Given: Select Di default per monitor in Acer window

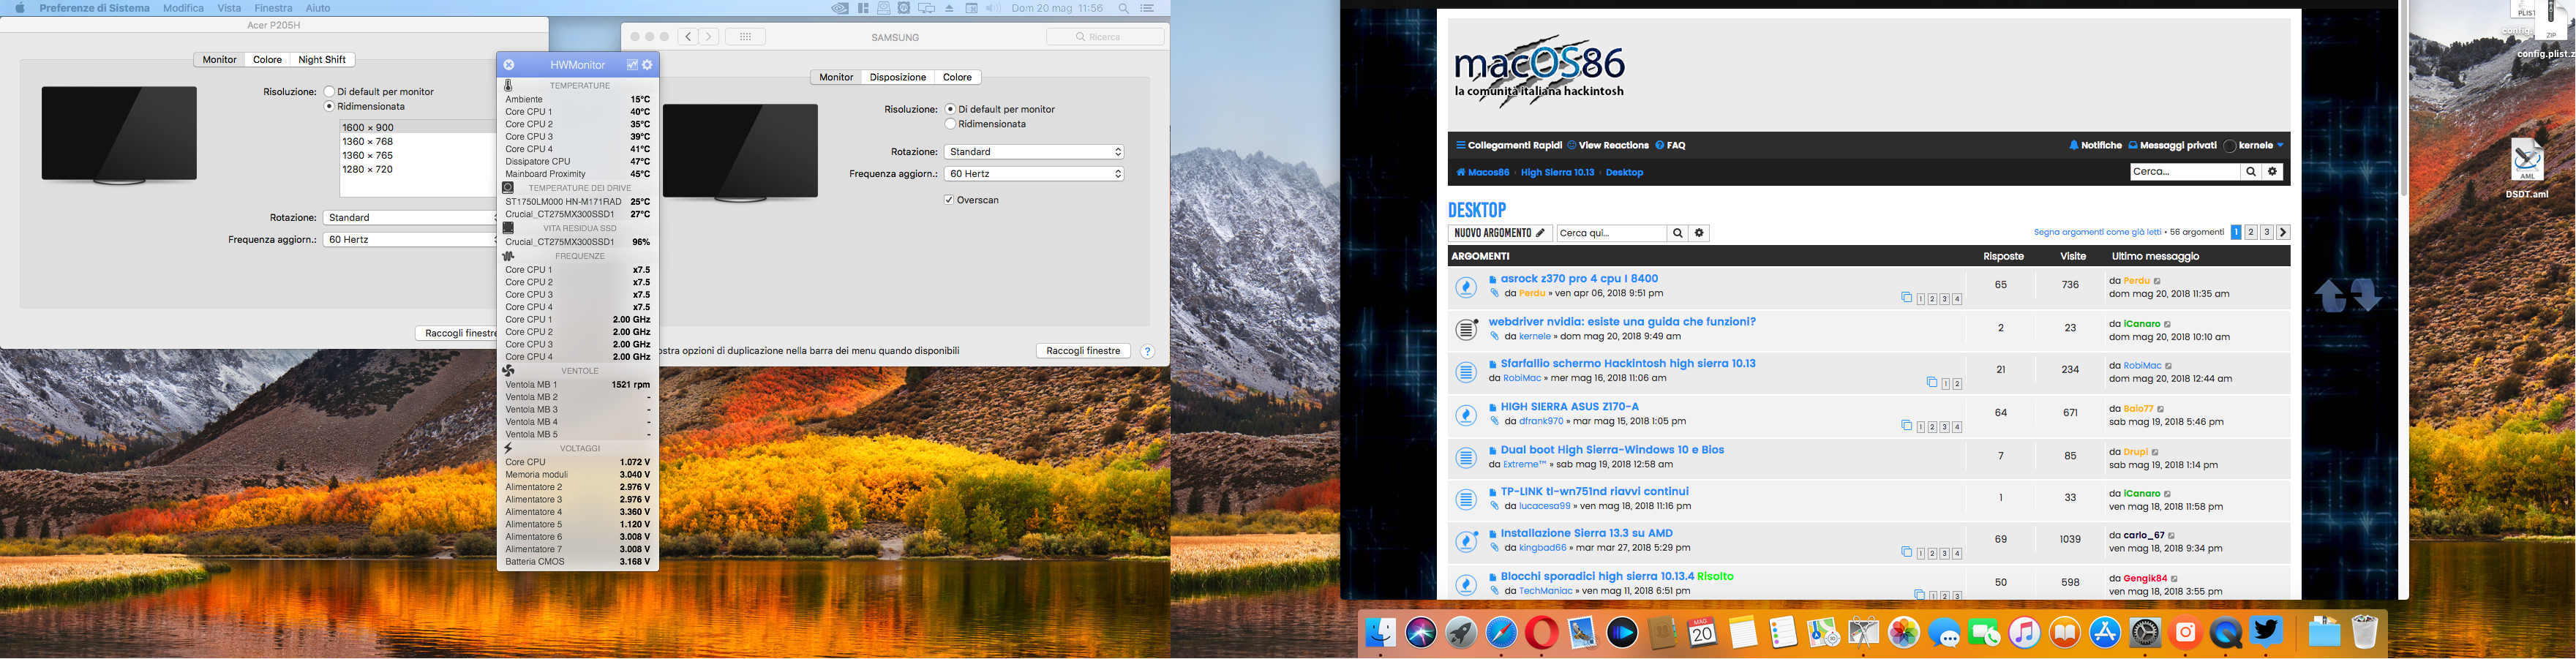Looking at the screenshot, I should click(329, 92).
